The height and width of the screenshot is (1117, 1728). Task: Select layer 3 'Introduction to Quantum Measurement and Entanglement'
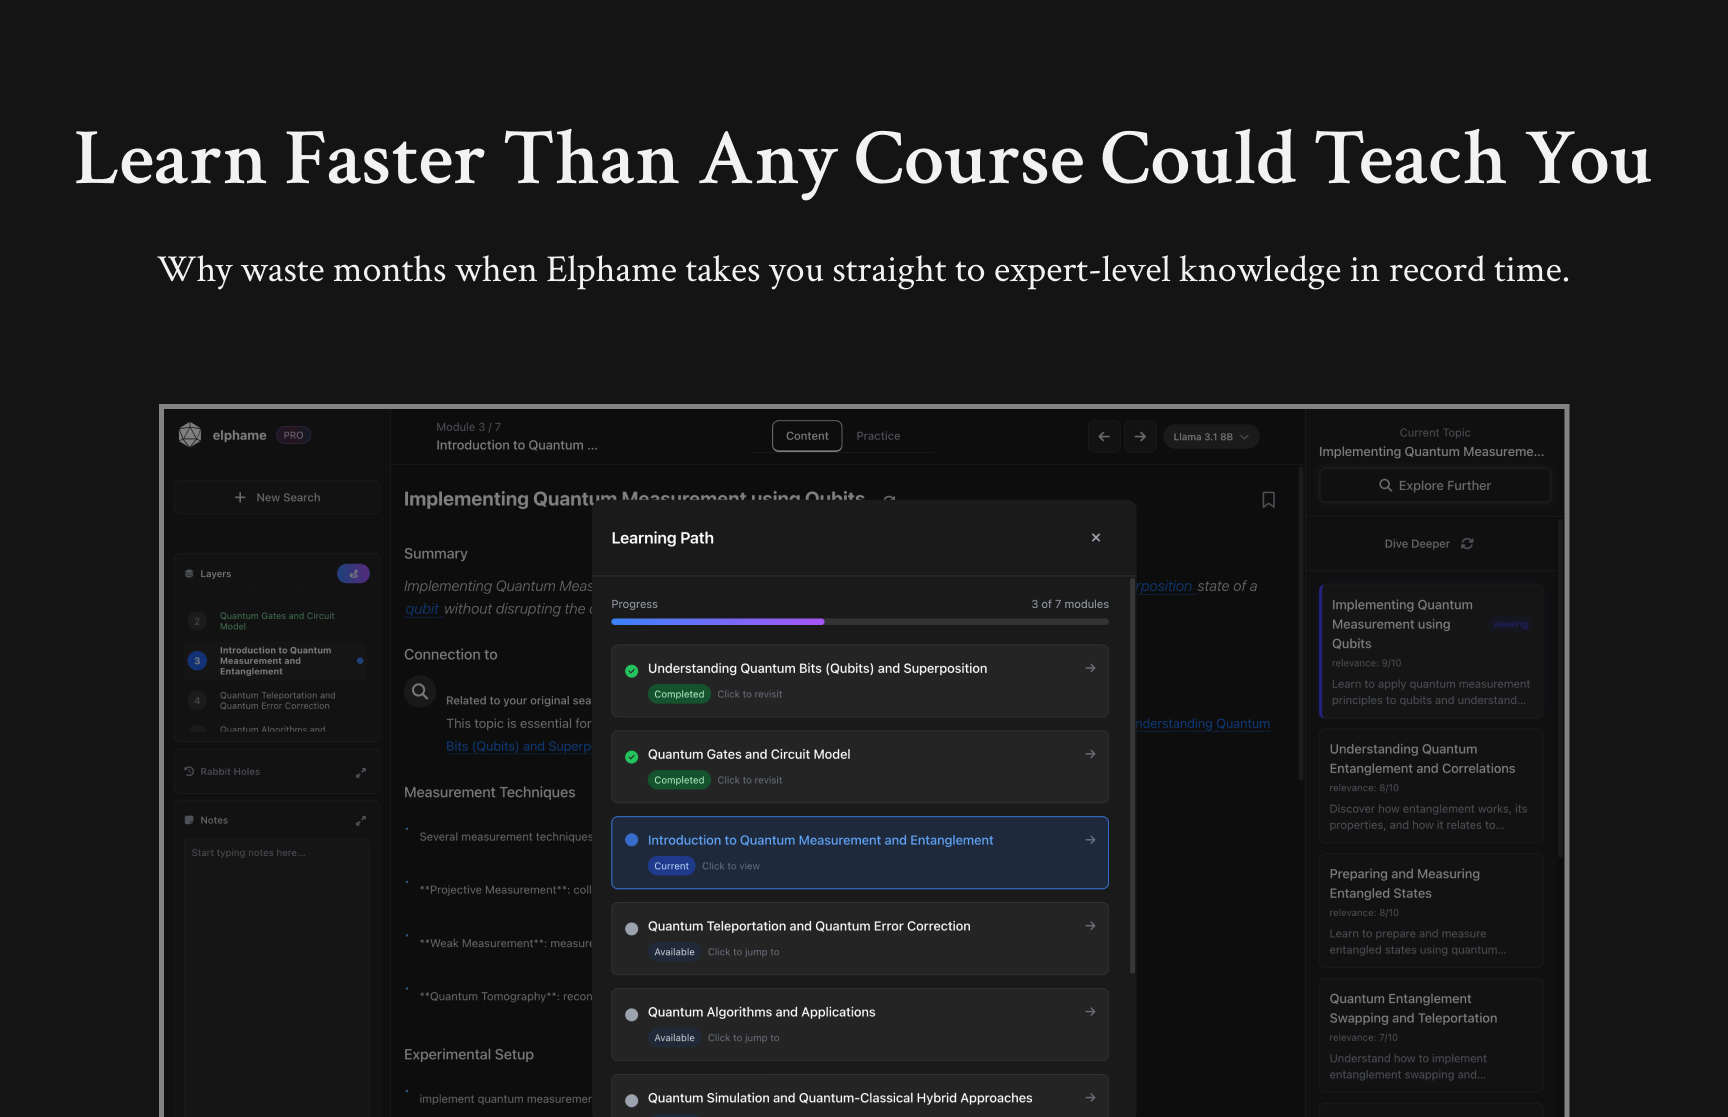pyautogui.click(x=276, y=660)
